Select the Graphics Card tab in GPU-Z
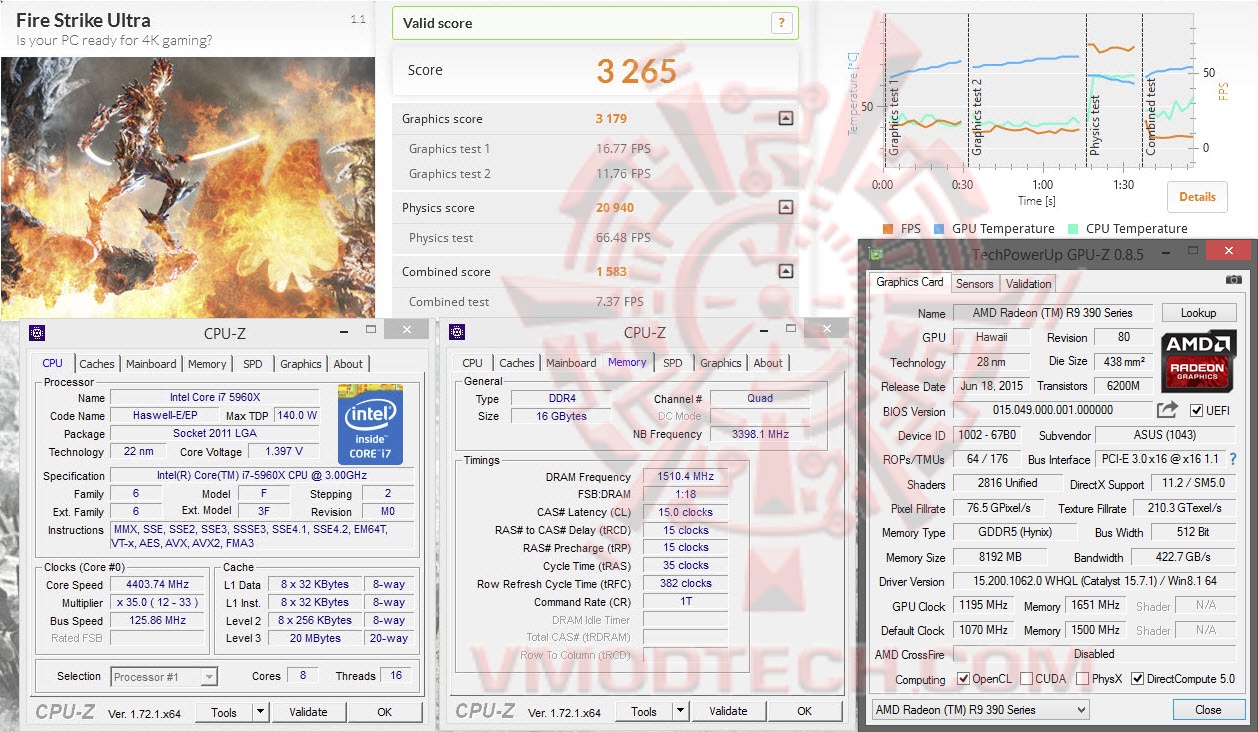 coord(910,282)
